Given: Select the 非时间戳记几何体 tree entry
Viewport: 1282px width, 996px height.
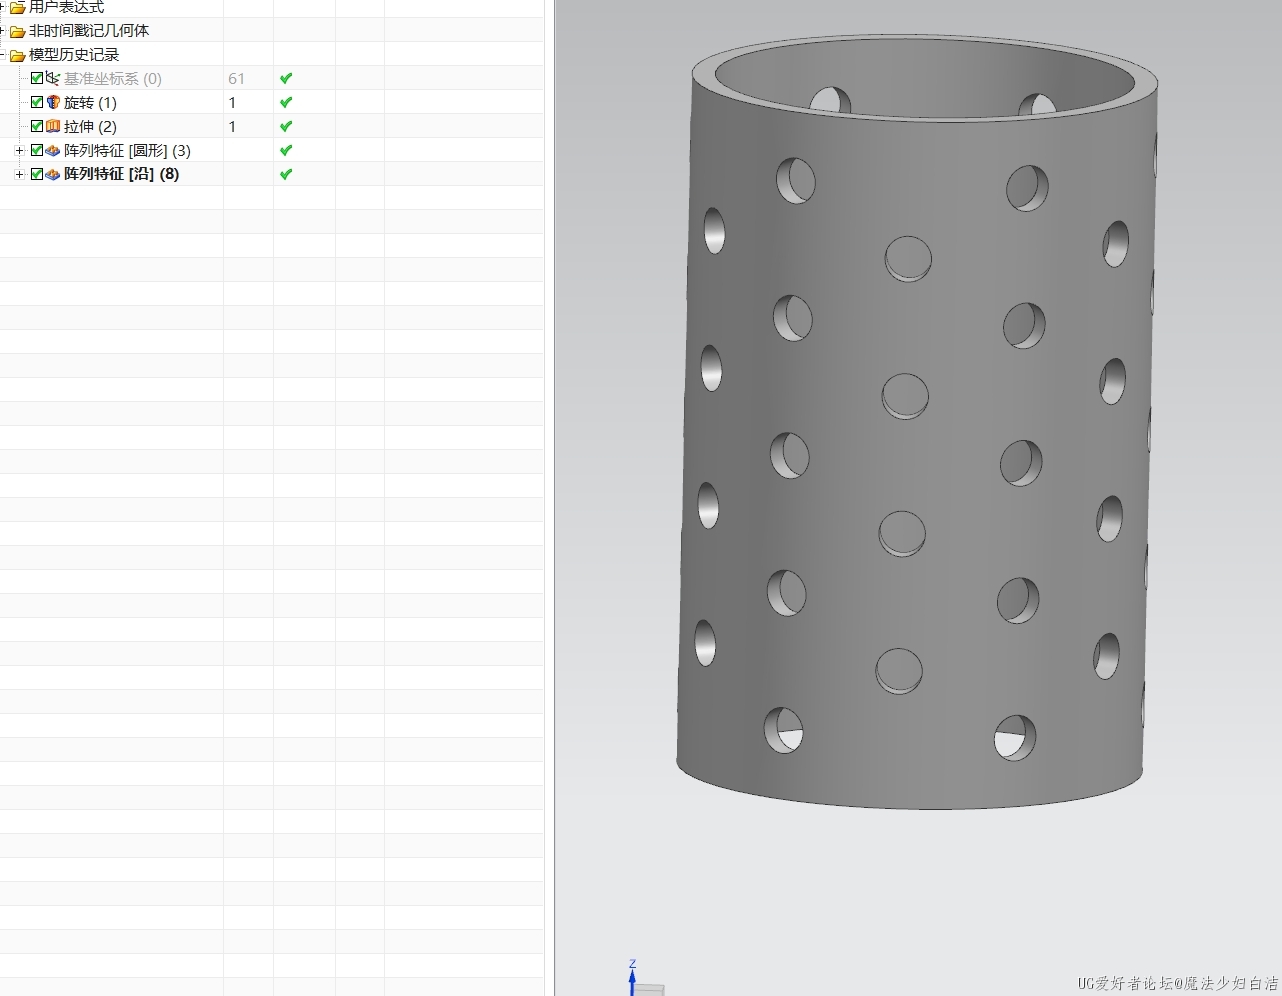Looking at the screenshot, I should point(89,31).
